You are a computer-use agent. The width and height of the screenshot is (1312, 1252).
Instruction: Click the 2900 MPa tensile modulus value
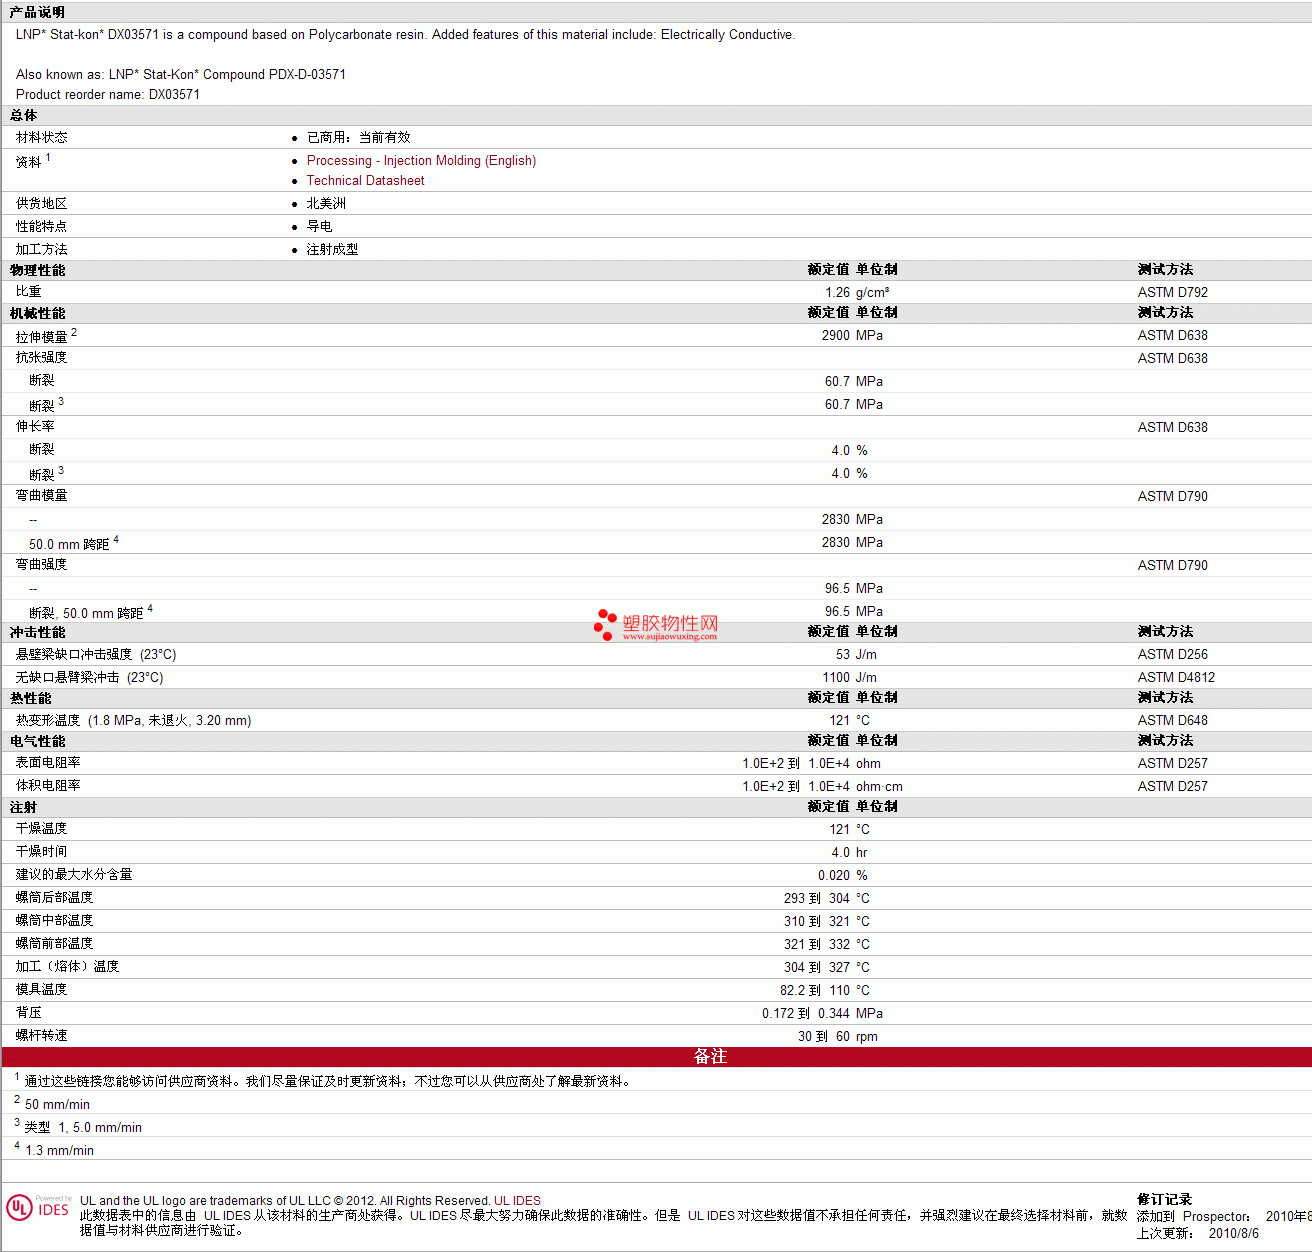[x=852, y=336]
